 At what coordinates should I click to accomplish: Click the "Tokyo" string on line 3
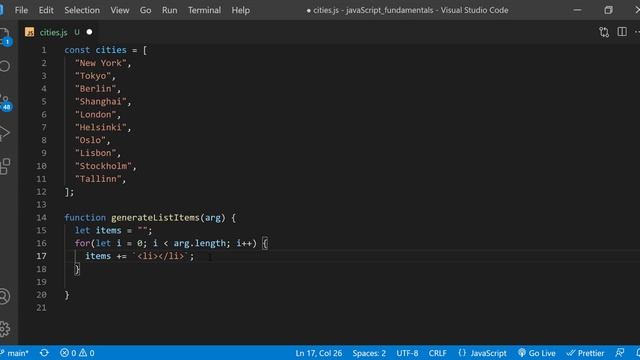coord(93,76)
